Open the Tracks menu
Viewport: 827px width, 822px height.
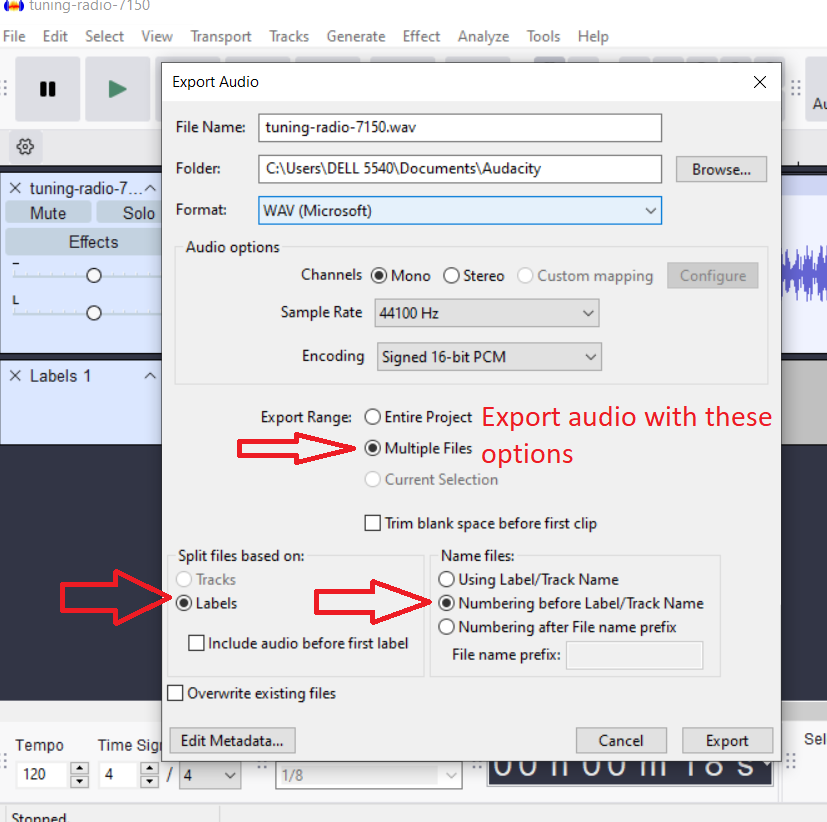[x=289, y=36]
